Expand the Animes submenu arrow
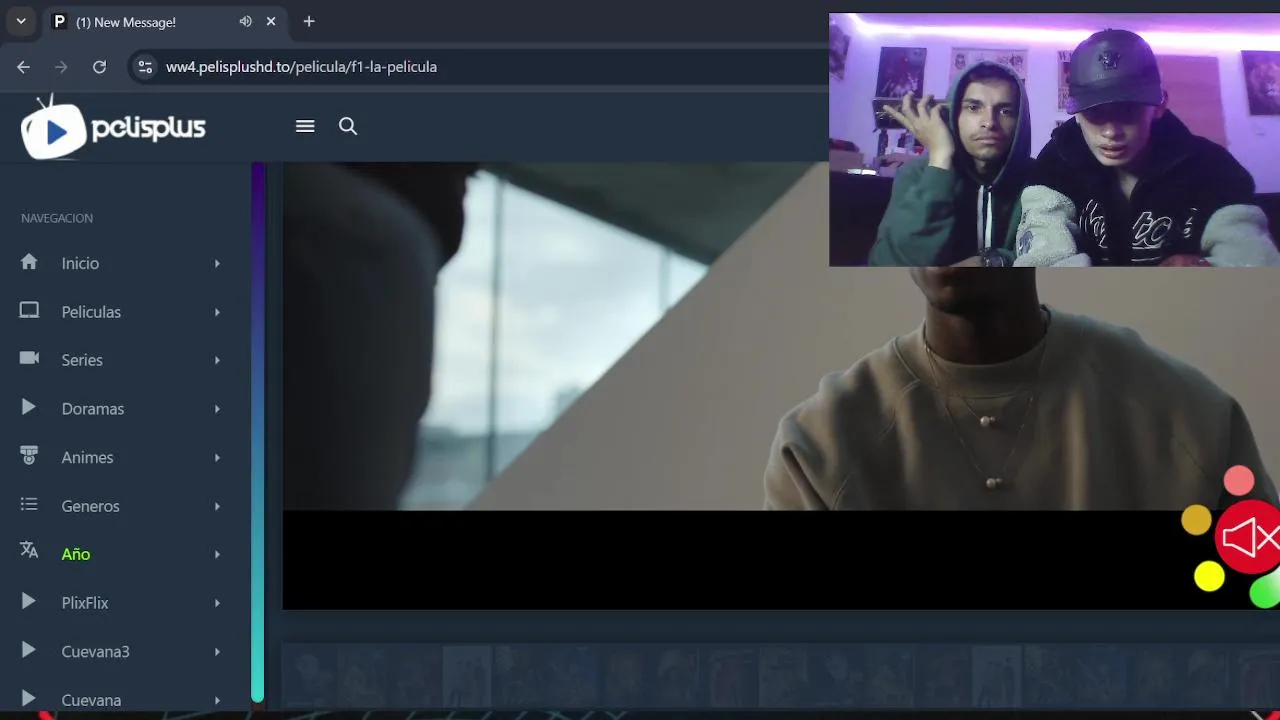1280x720 pixels. pos(217,457)
